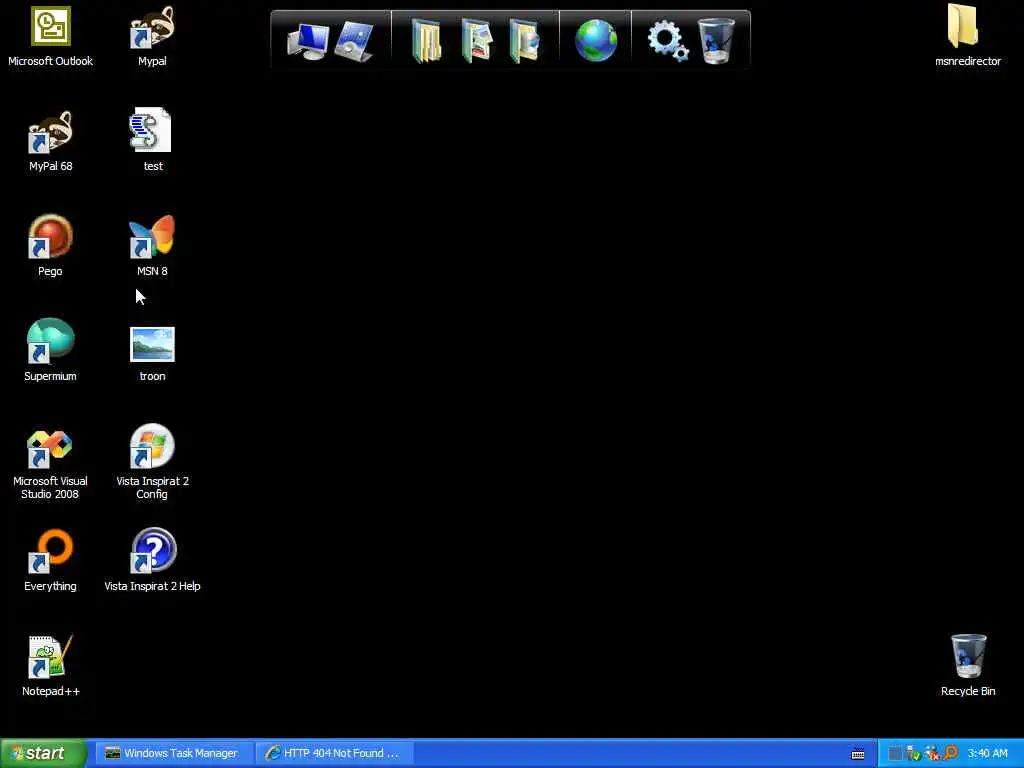Click the Task Manager CPU tray icon
This screenshot has height=768, width=1024.
895,753
